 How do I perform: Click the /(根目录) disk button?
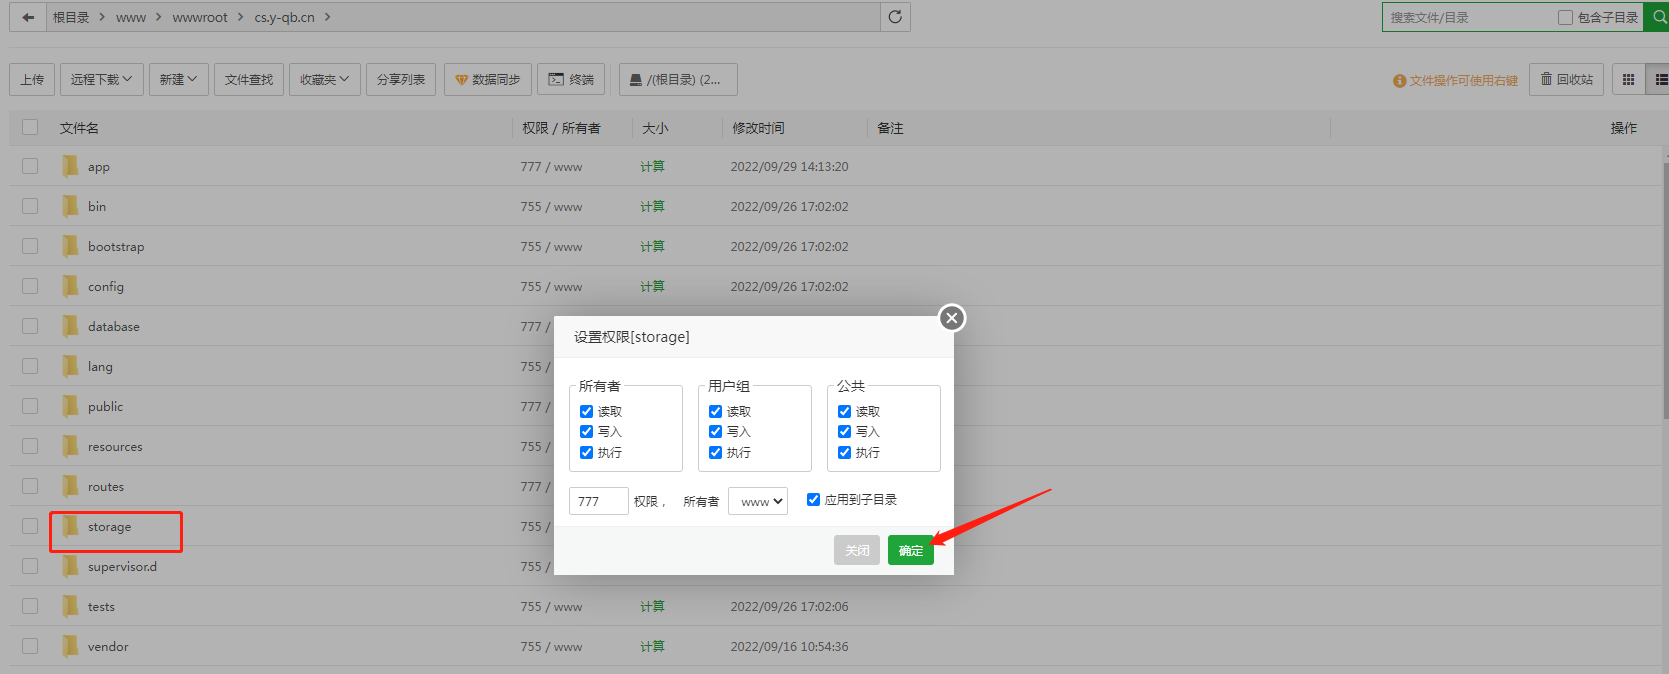tap(678, 79)
